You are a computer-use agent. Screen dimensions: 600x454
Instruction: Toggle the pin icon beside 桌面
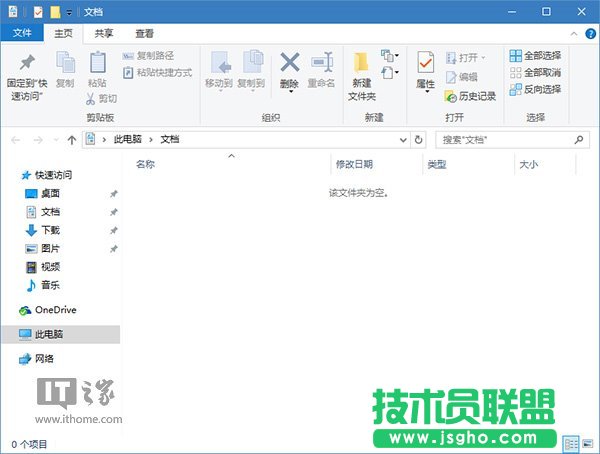[x=114, y=194]
